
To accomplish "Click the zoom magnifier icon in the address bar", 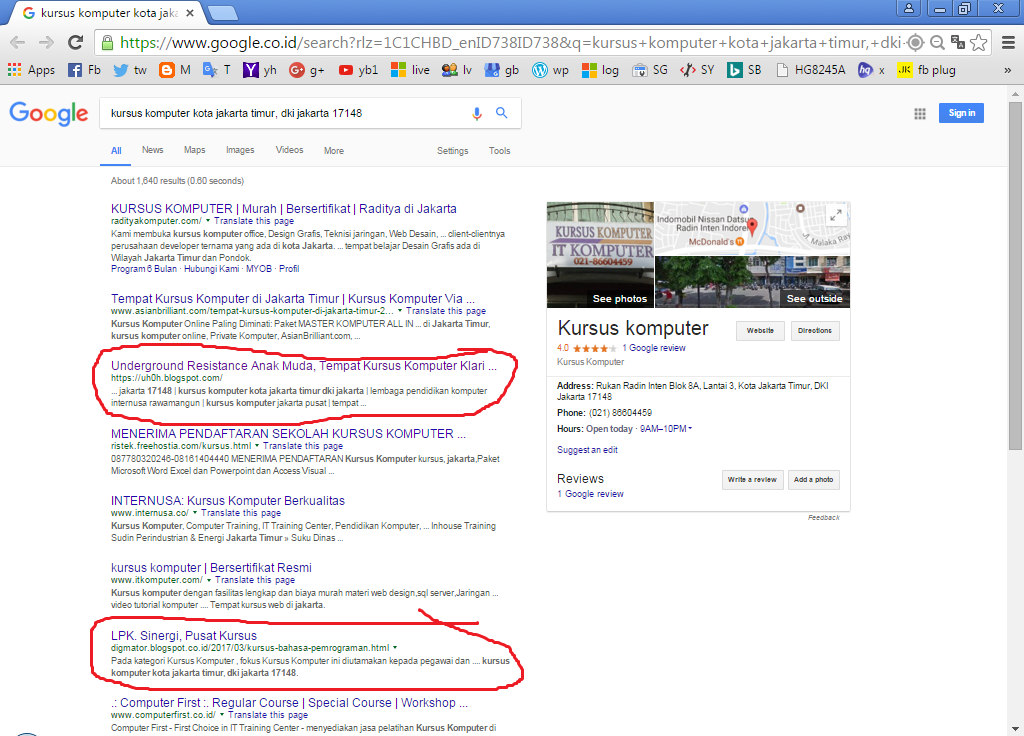I will (x=937, y=43).
